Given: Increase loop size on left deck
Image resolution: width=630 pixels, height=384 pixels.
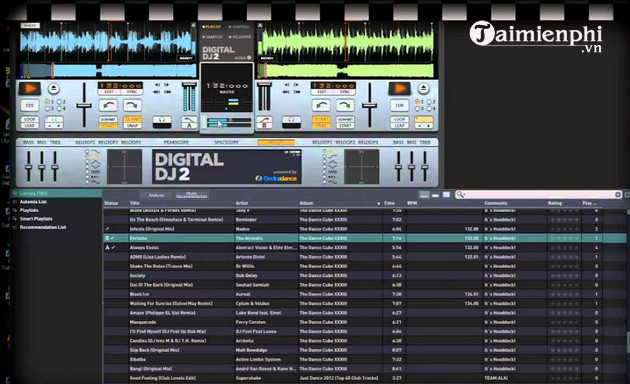Looking at the screenshot, I should 59,126.
